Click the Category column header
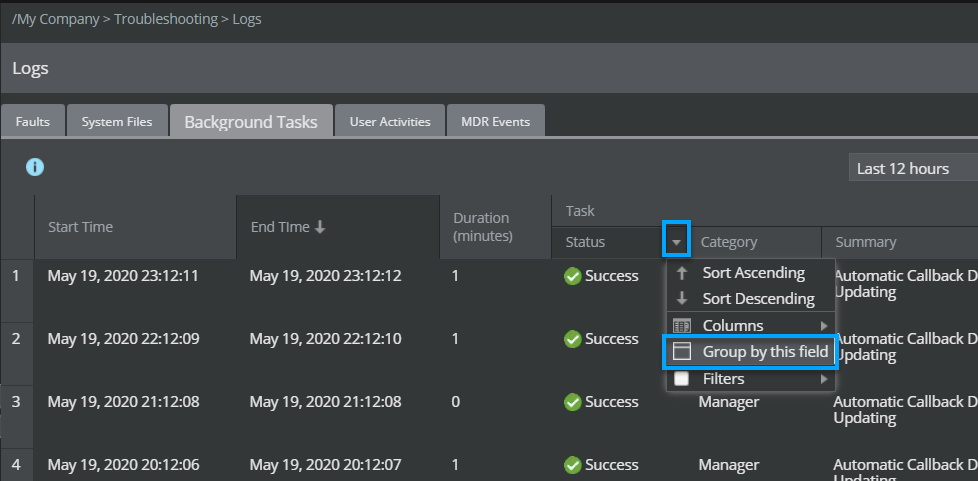Viewport: 978px width, 481px height. (755, 243)
